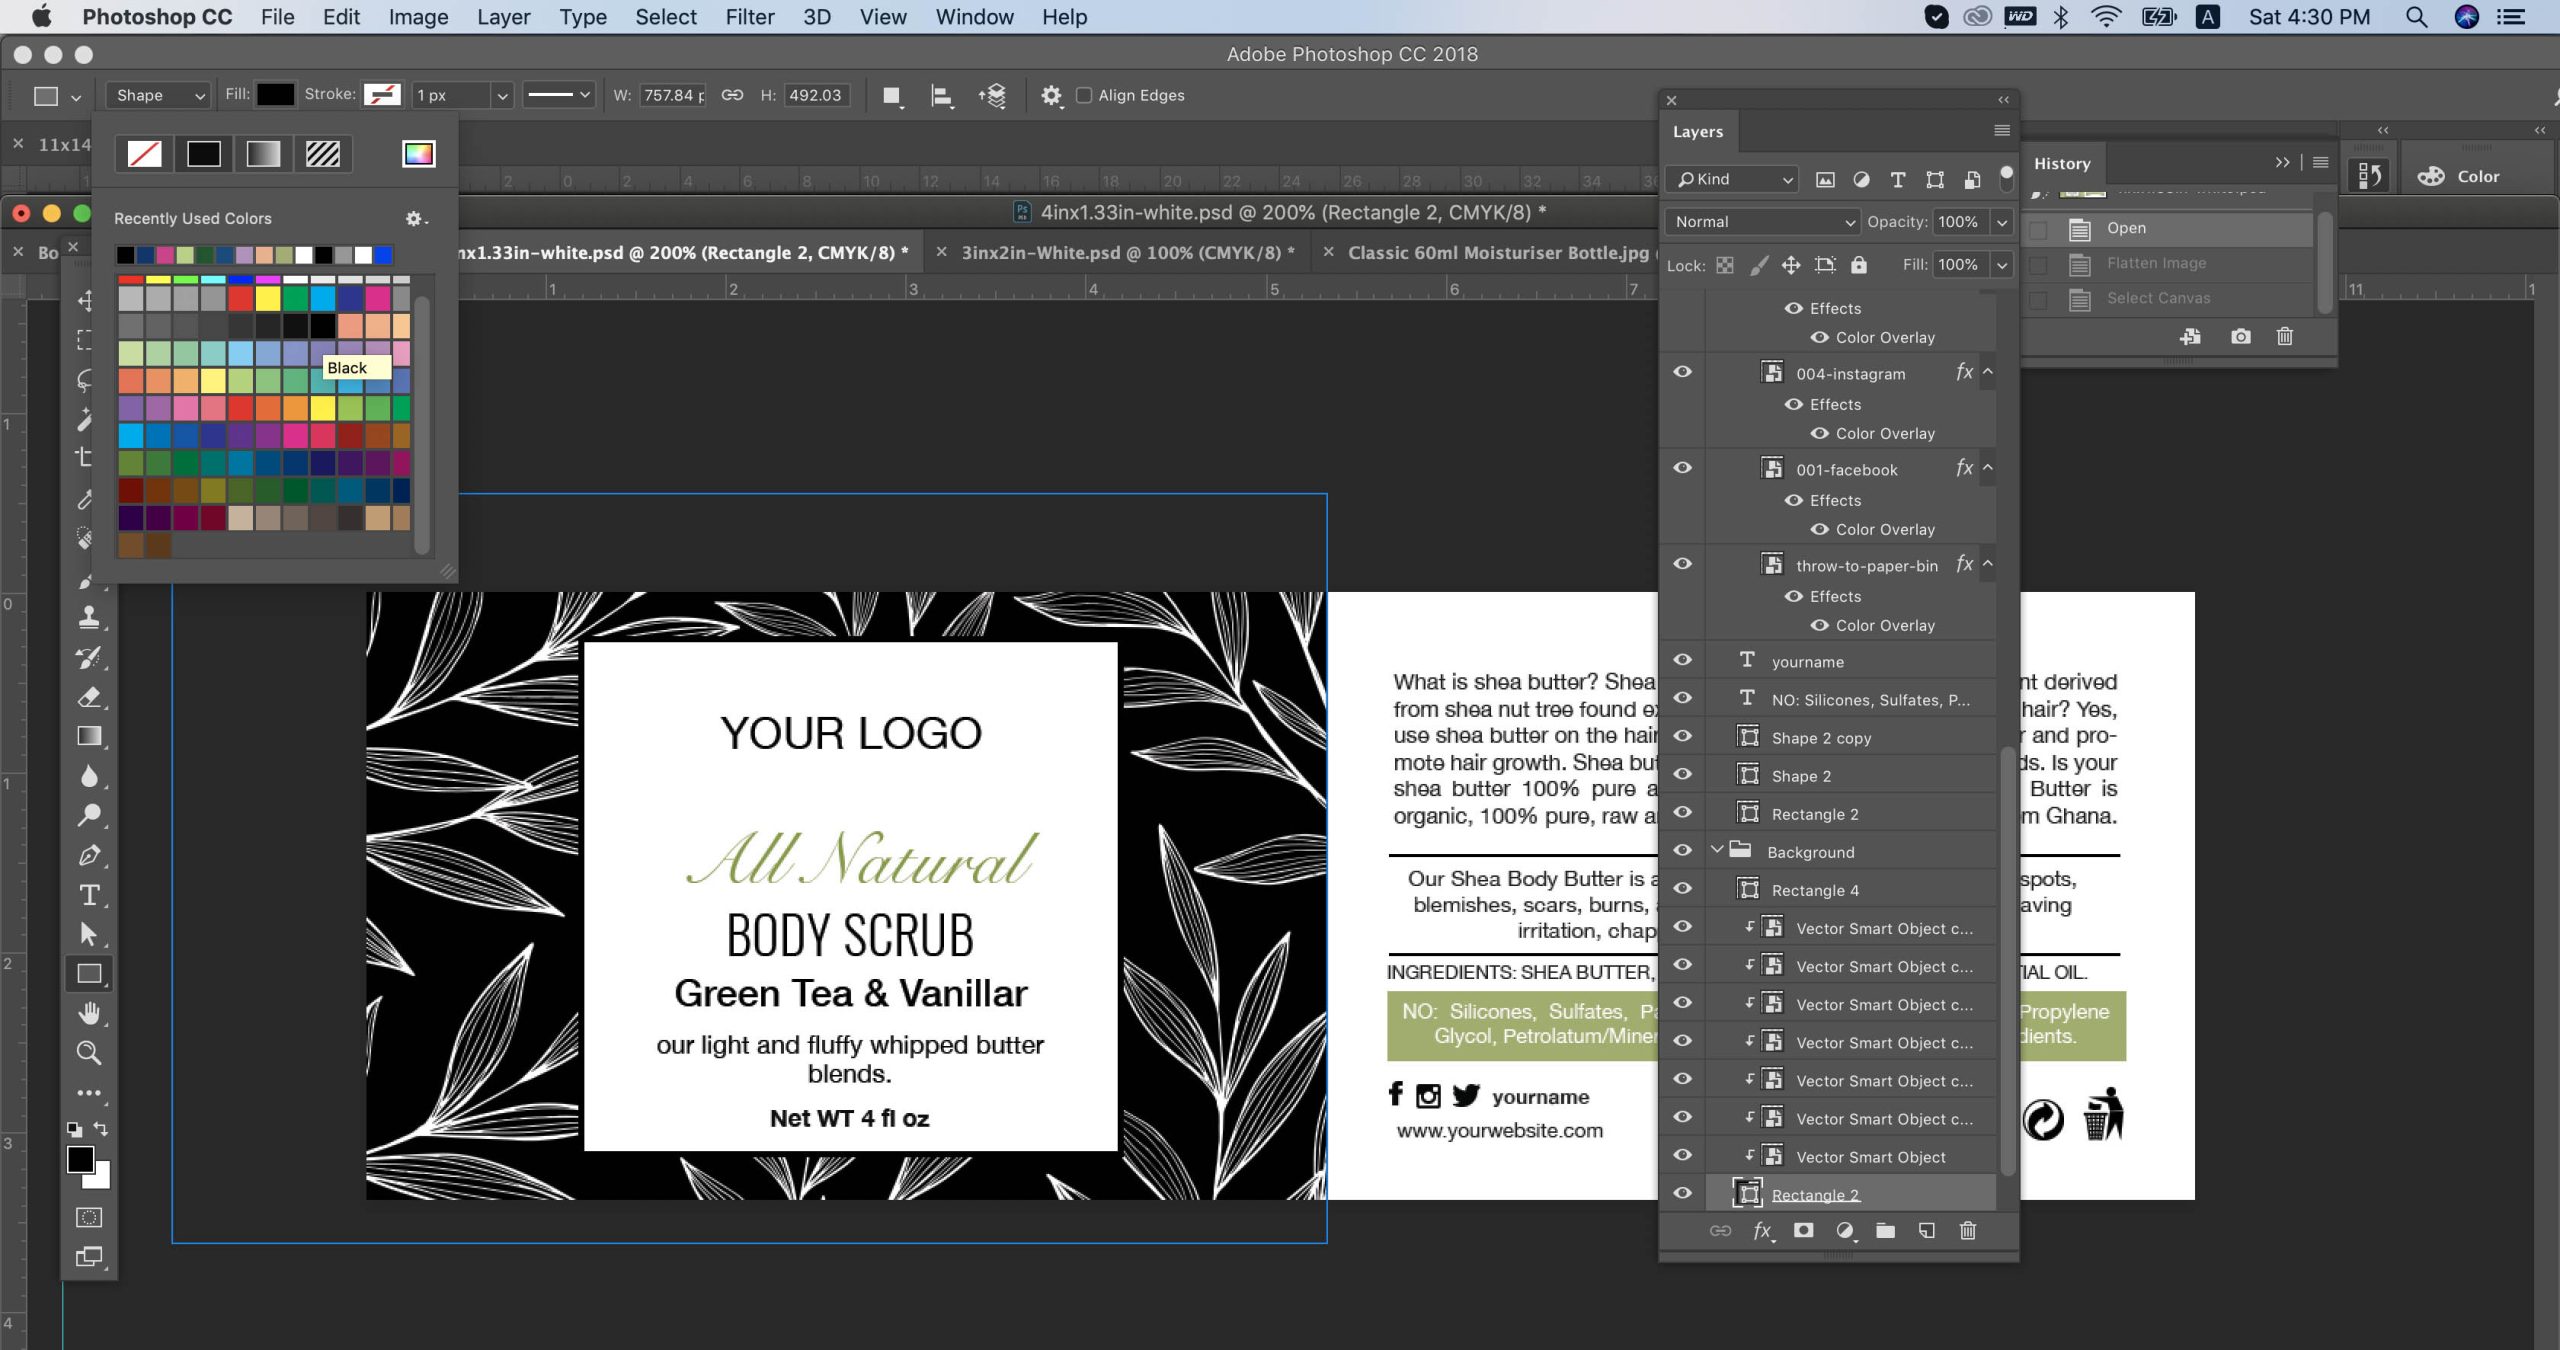Switch to 3inx2in-White.psd tab

1127,253
